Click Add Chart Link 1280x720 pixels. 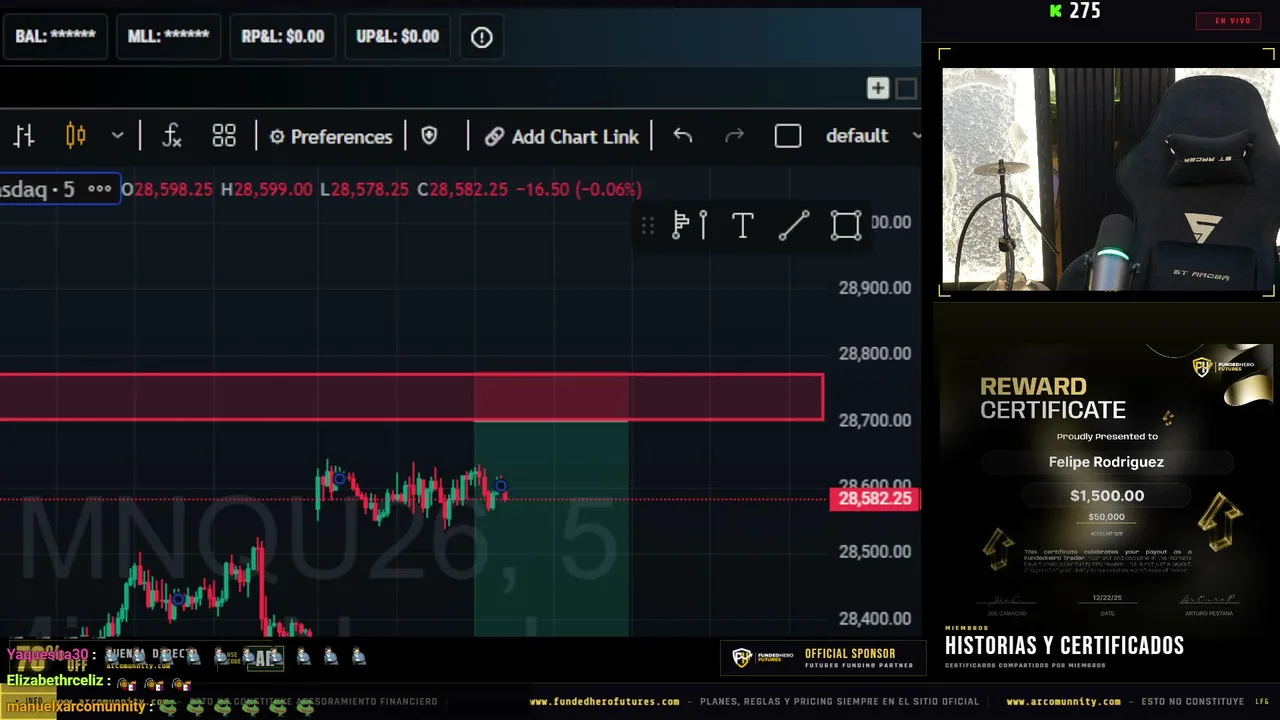(561, 137)
